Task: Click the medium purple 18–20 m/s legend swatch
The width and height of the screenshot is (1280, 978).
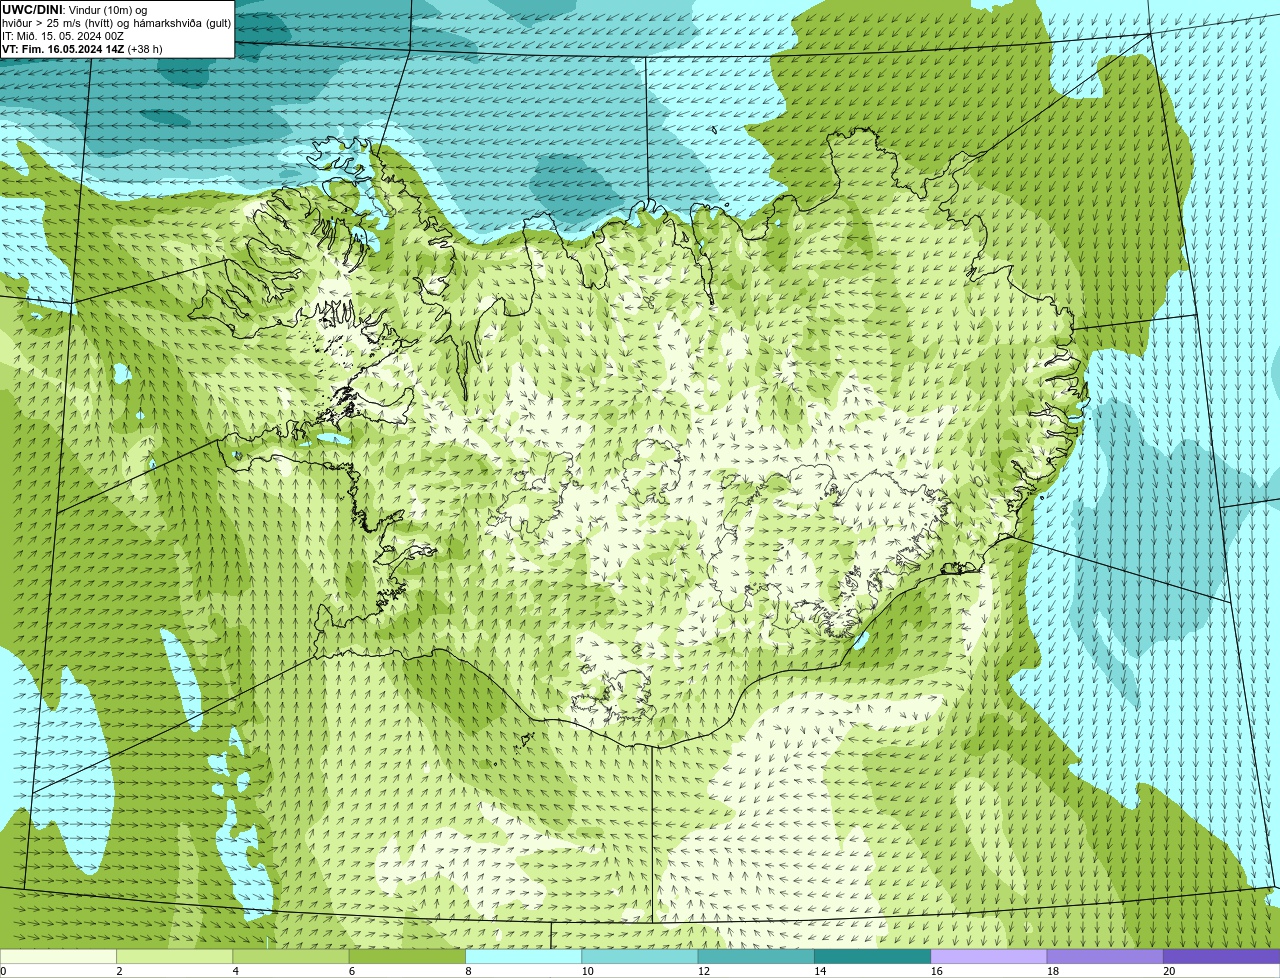Action: coord(1106,956)
